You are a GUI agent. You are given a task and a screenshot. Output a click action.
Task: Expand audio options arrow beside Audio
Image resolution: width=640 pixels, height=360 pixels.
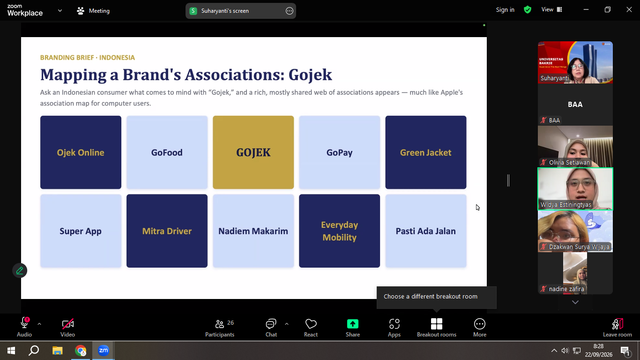39,324
